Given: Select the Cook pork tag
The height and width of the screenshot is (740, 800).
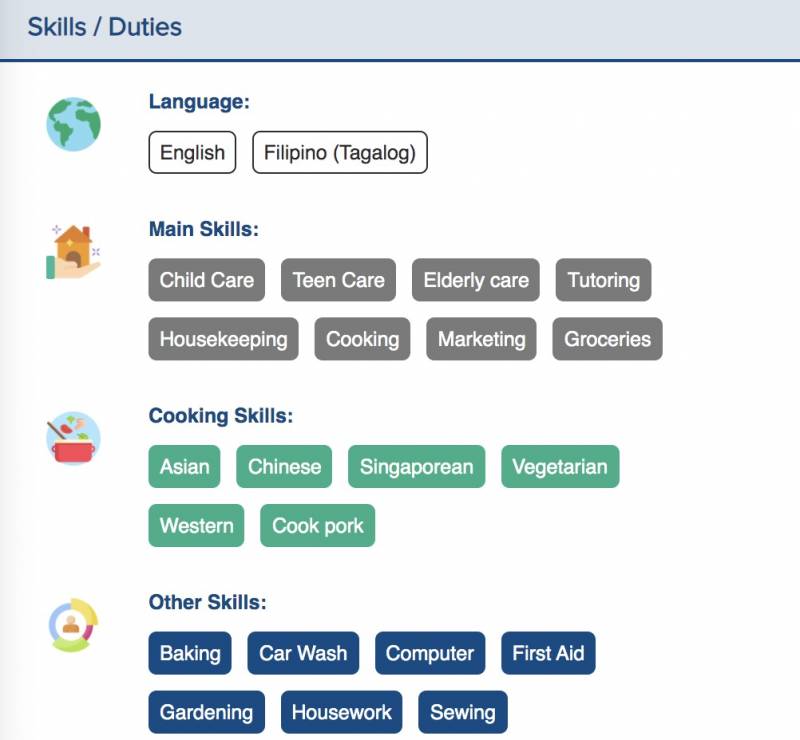Looking at the screenshot, I should (x=318, y=526).
